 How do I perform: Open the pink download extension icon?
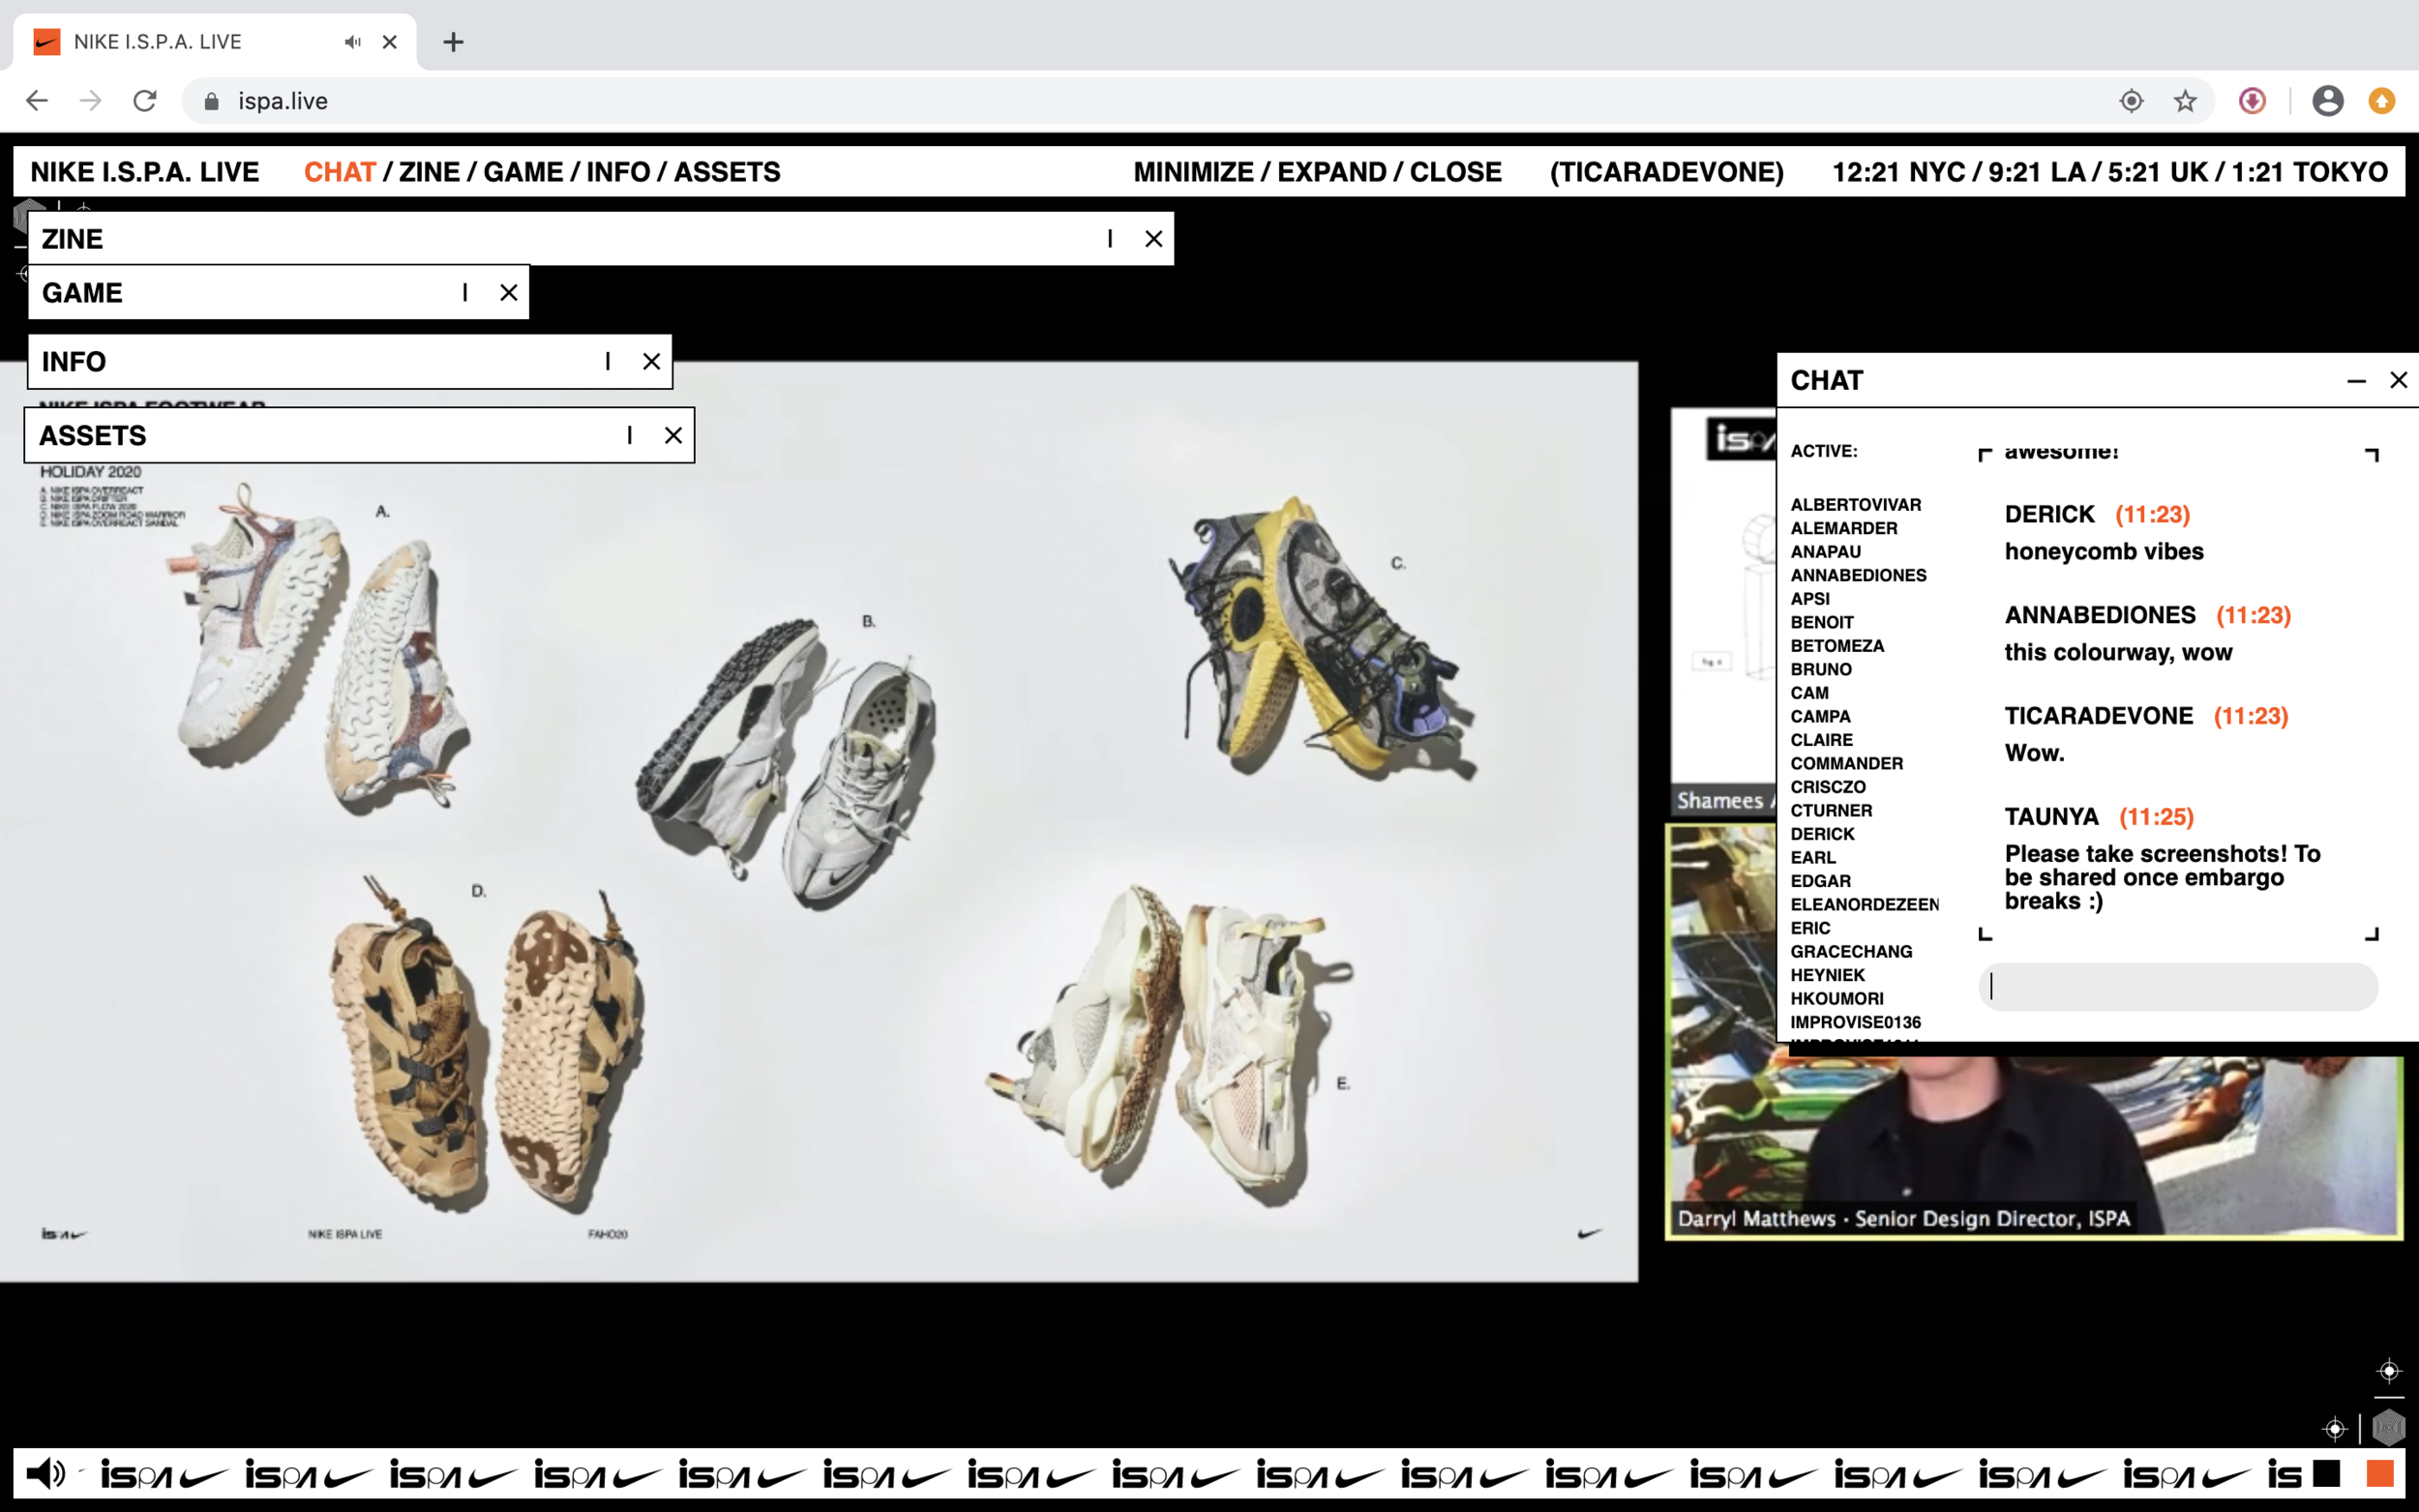point(2252,101)
